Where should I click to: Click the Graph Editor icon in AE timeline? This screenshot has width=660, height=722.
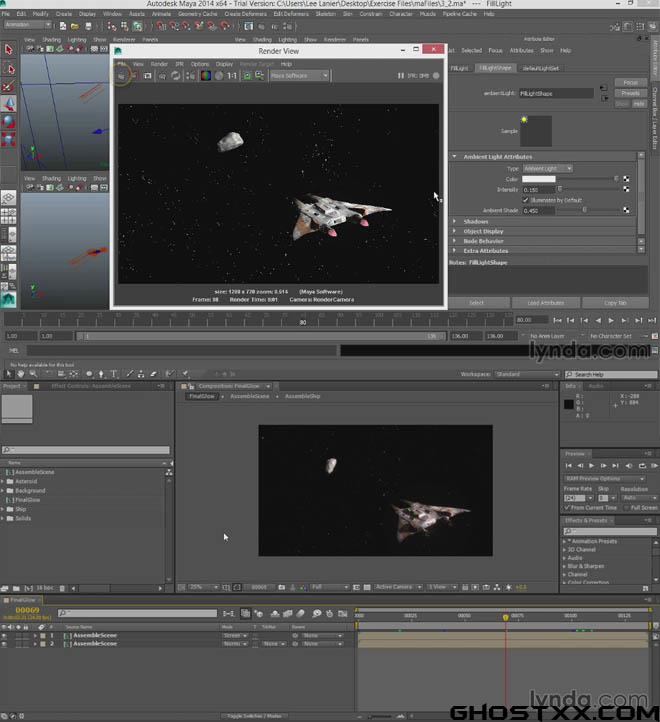pyautogui.click(x=343, y=613)
